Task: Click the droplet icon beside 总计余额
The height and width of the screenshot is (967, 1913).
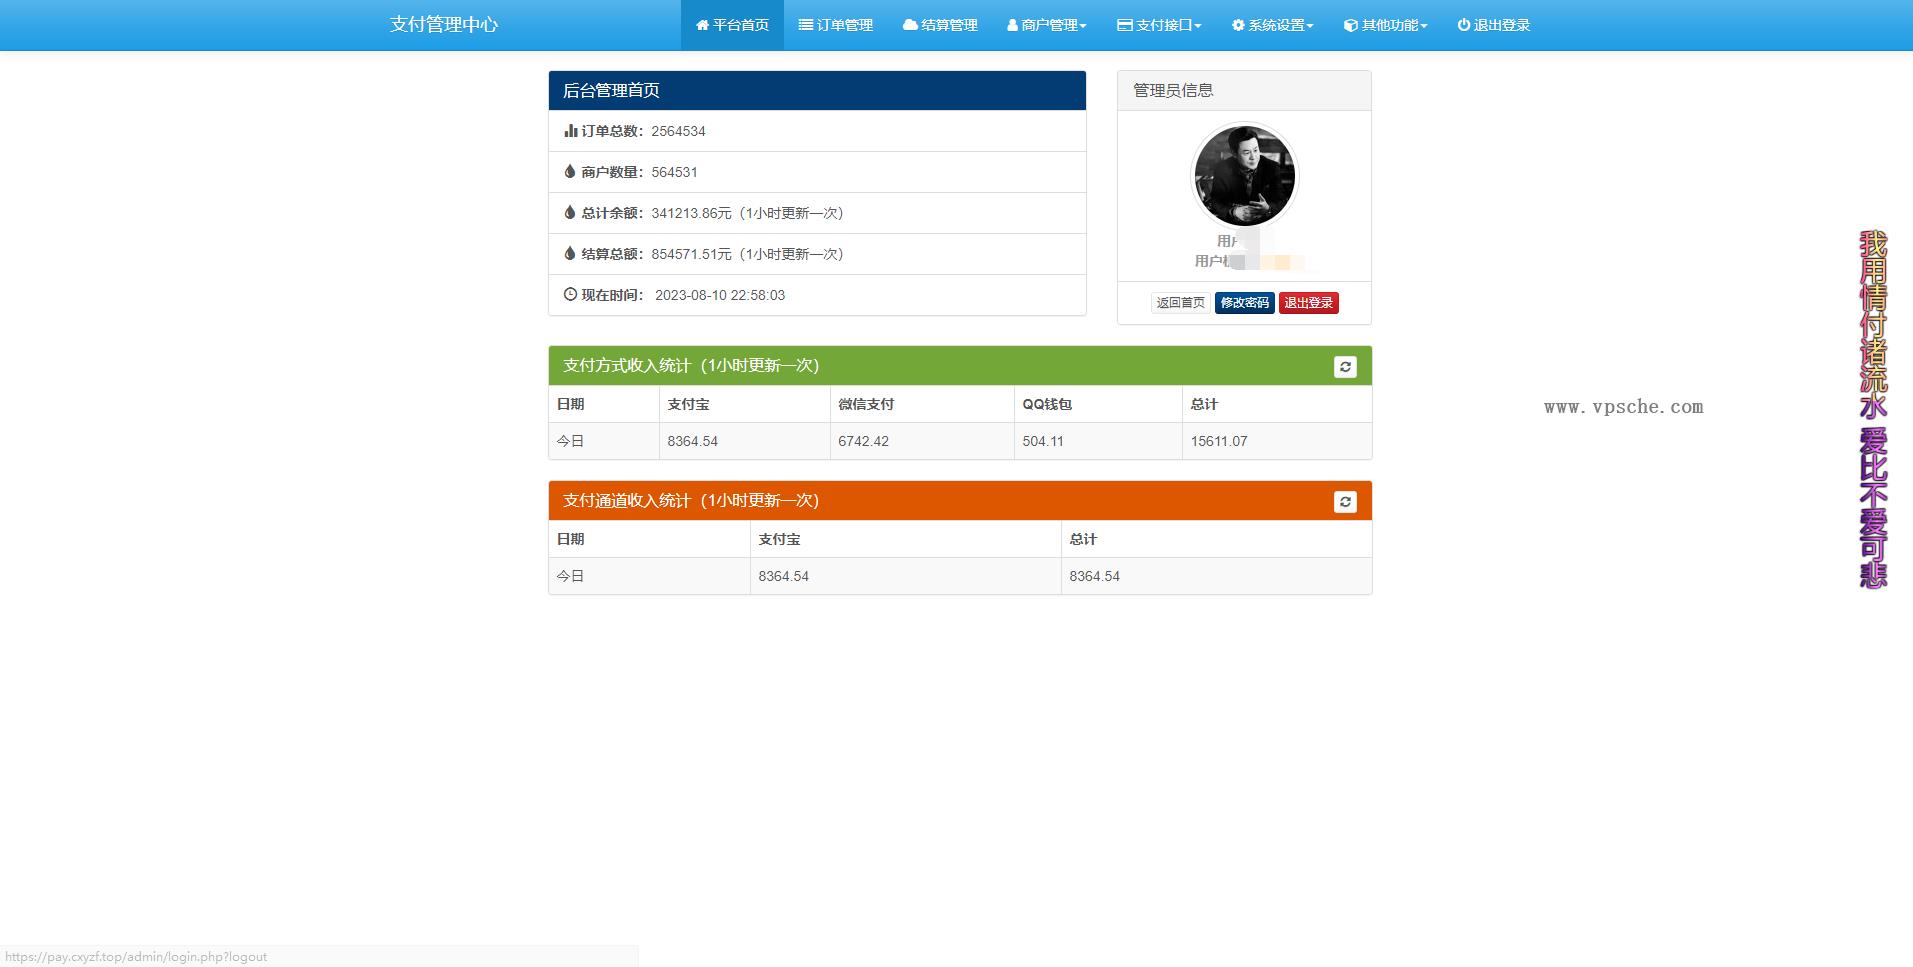Action: tap(570, 212)
